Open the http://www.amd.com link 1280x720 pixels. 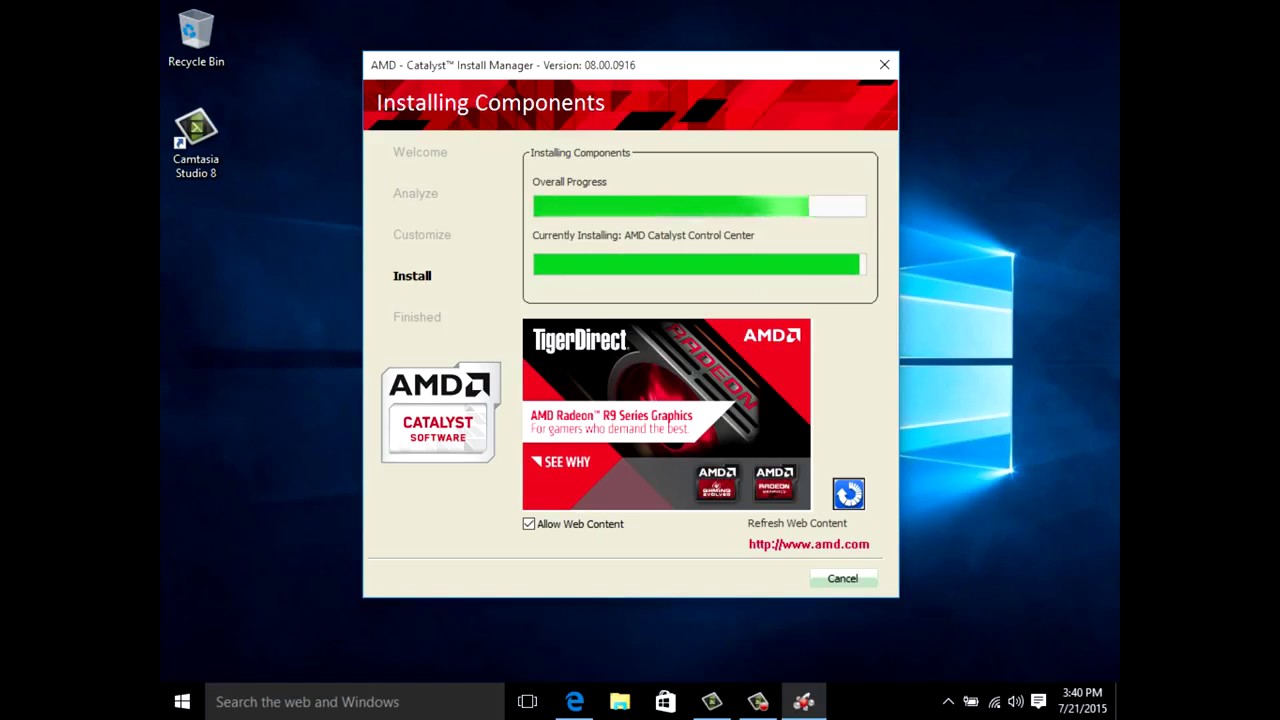(809, 544)
